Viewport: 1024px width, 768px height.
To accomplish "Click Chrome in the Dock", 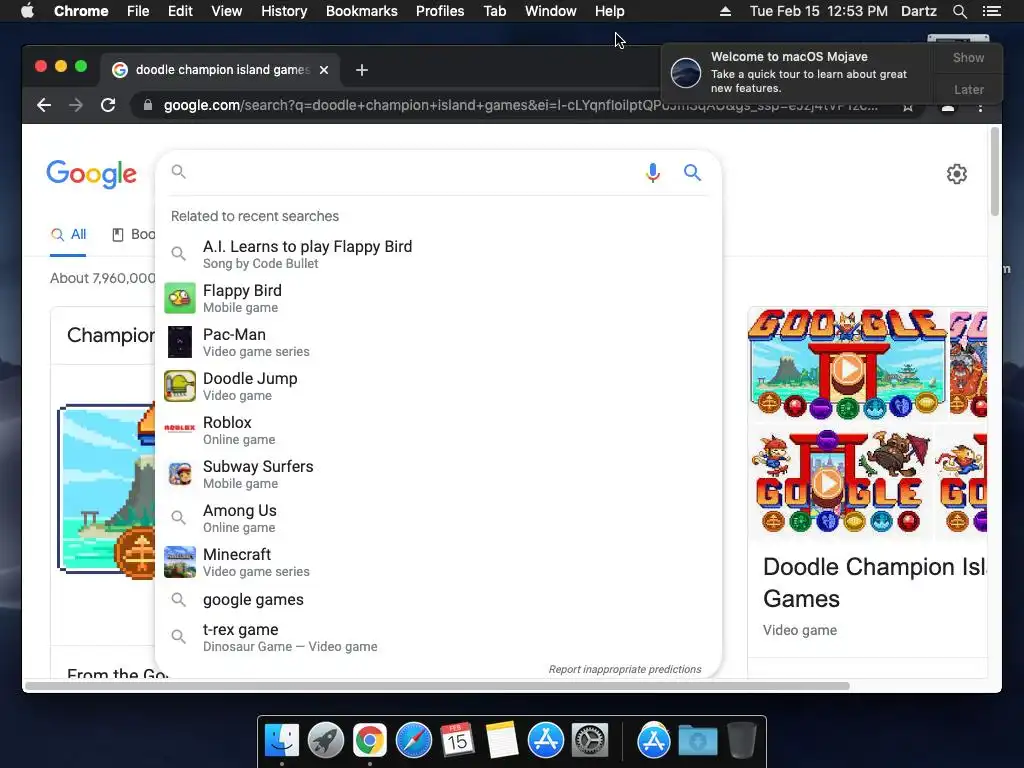I will point(370,741).
